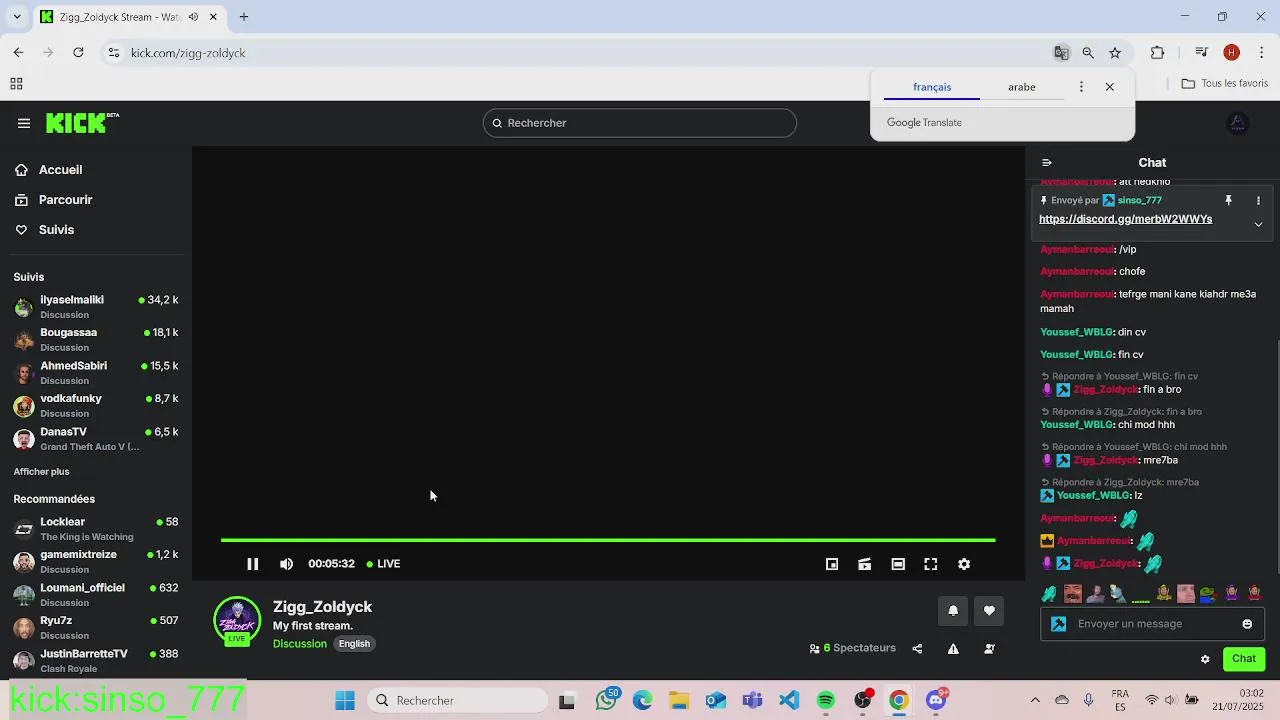The height and width of the screenshot is (720, 1280).
Task: Enter fullscreen video mode
Action: tap(931, 564)
